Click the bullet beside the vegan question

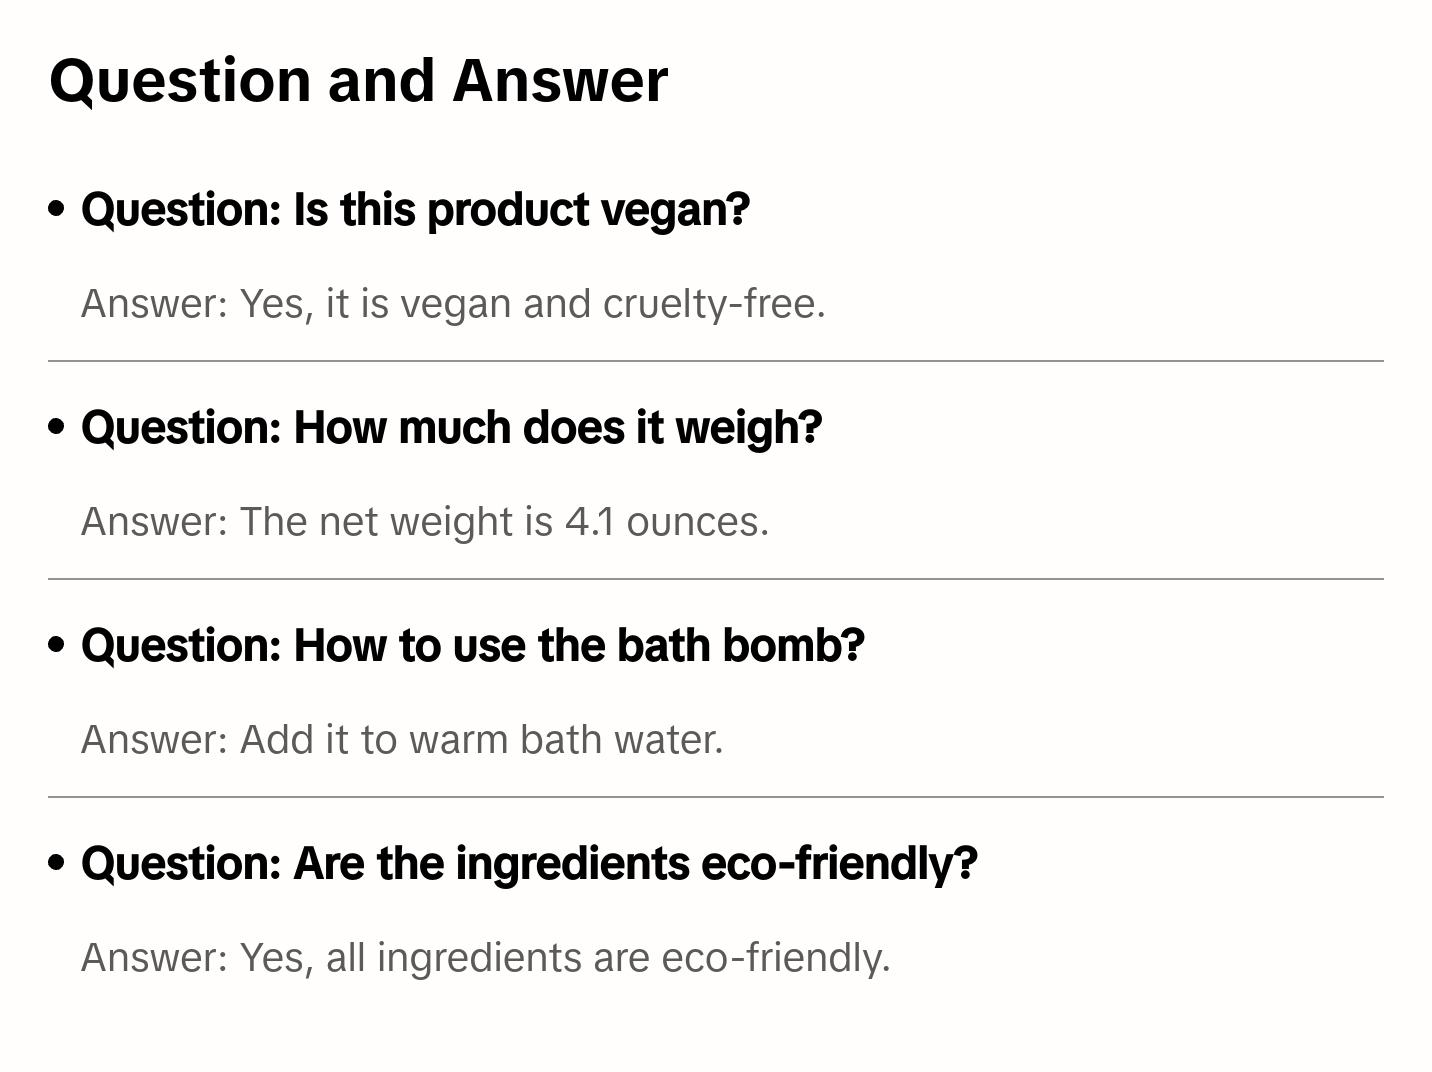(57, 209)
